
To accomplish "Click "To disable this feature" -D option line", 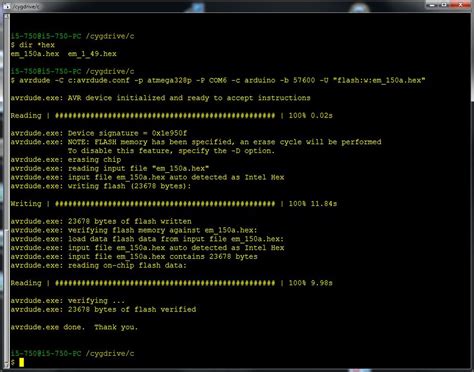I will point(171,151).
